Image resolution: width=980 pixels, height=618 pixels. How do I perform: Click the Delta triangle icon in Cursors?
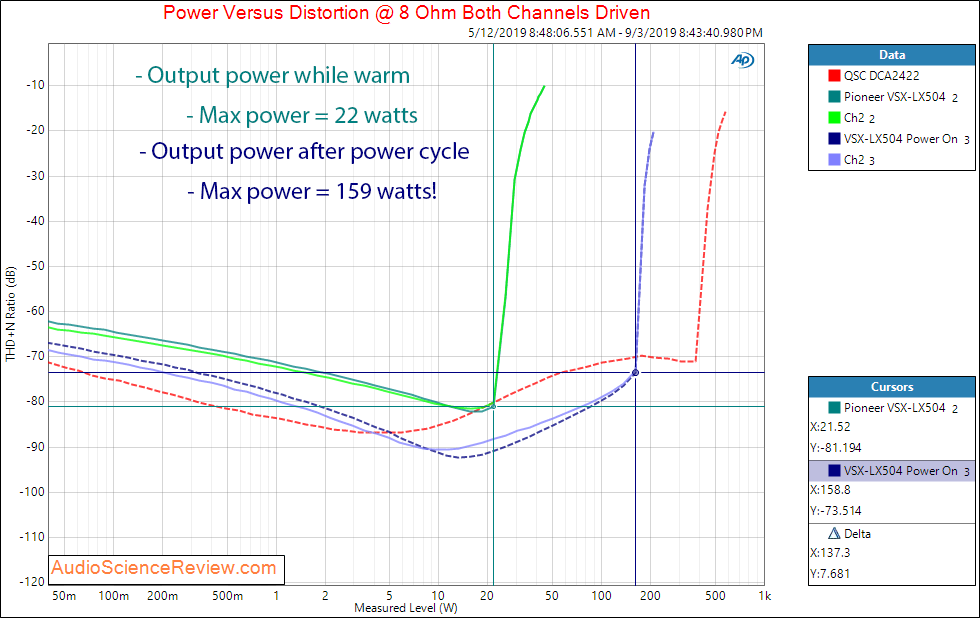coord(834,534)
